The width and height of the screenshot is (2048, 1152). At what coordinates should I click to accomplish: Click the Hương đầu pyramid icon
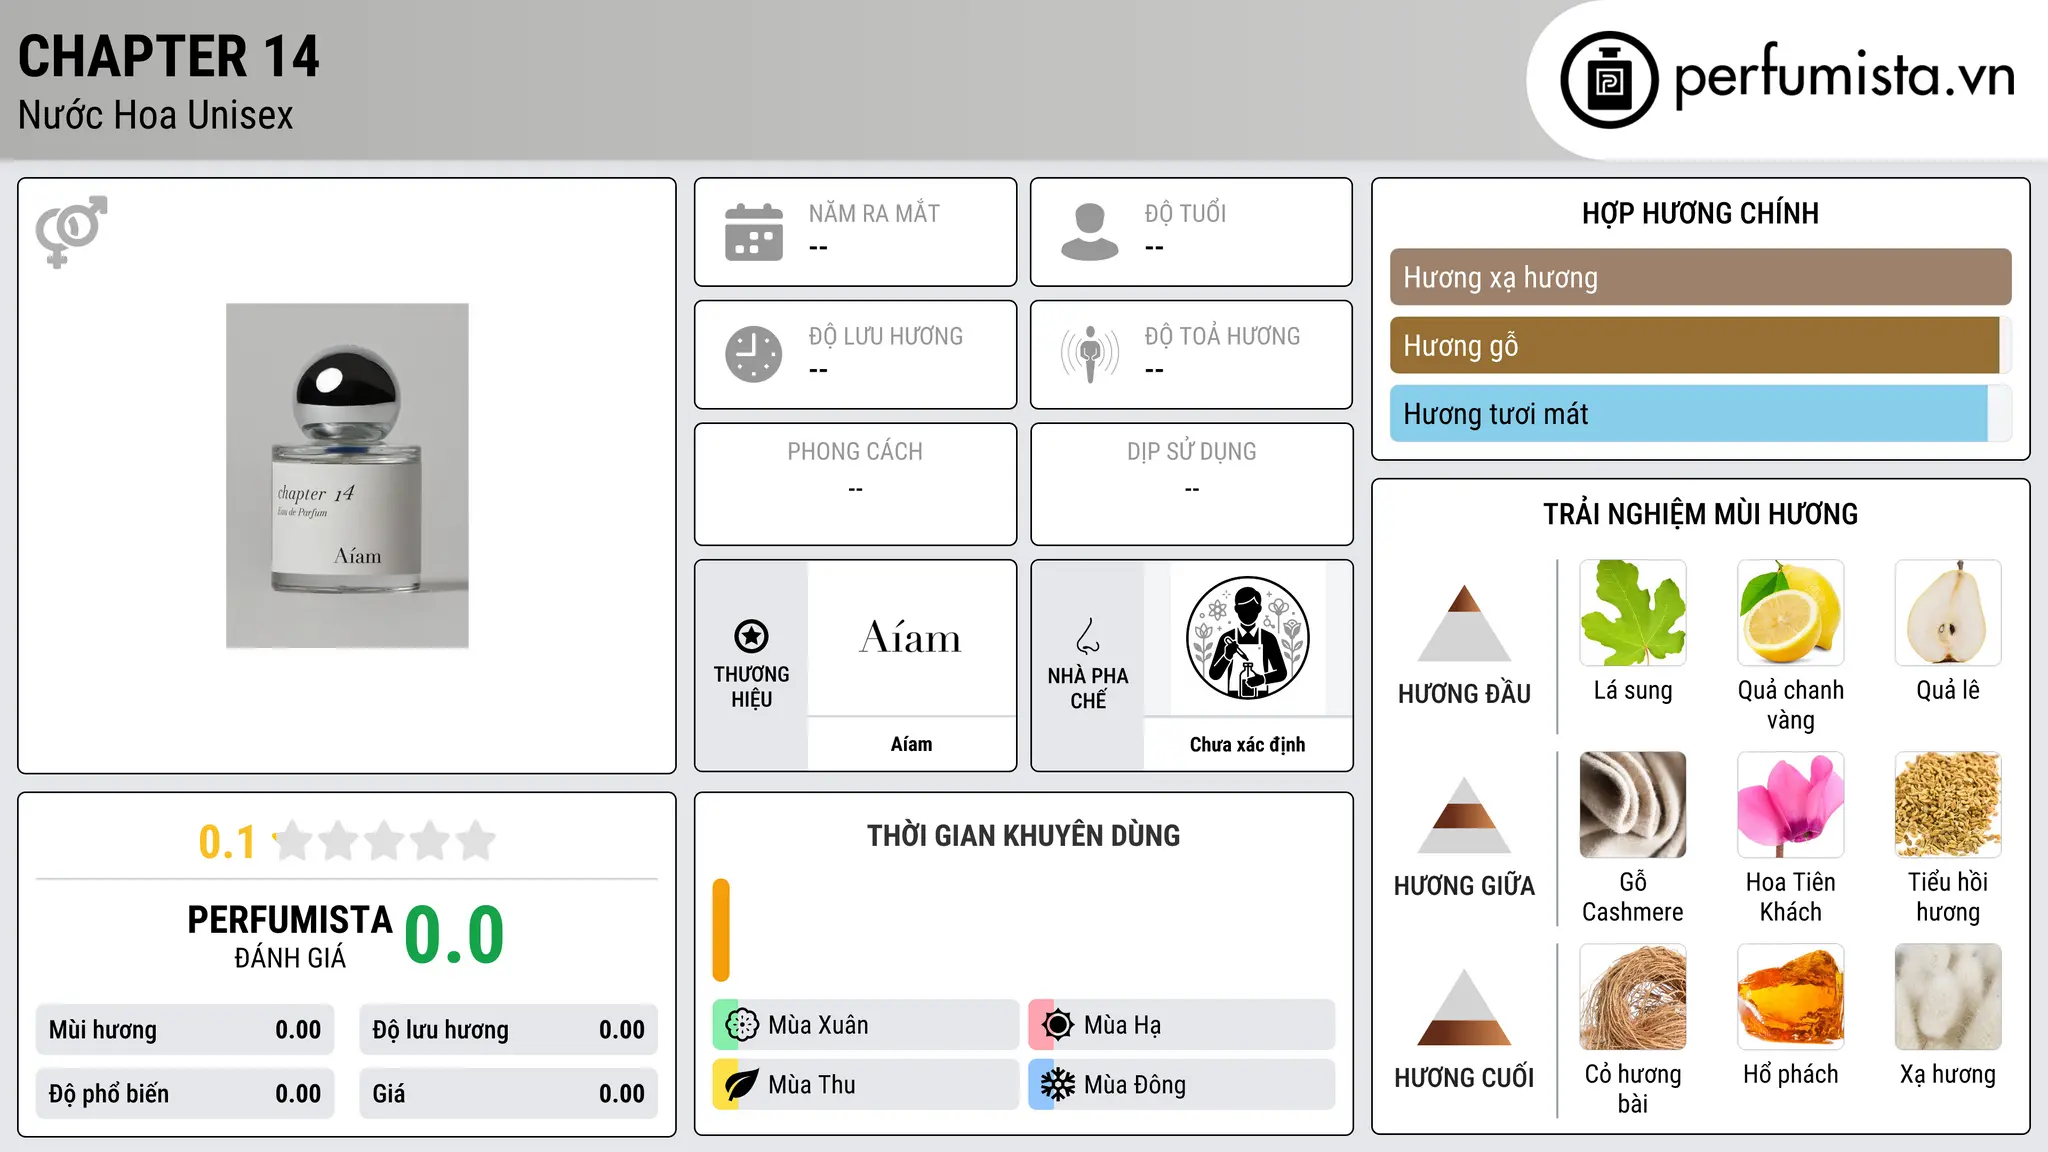pos(1464,622)
